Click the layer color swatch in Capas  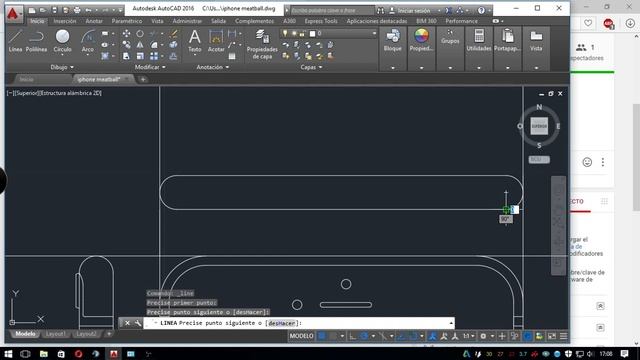coord(312,33)
